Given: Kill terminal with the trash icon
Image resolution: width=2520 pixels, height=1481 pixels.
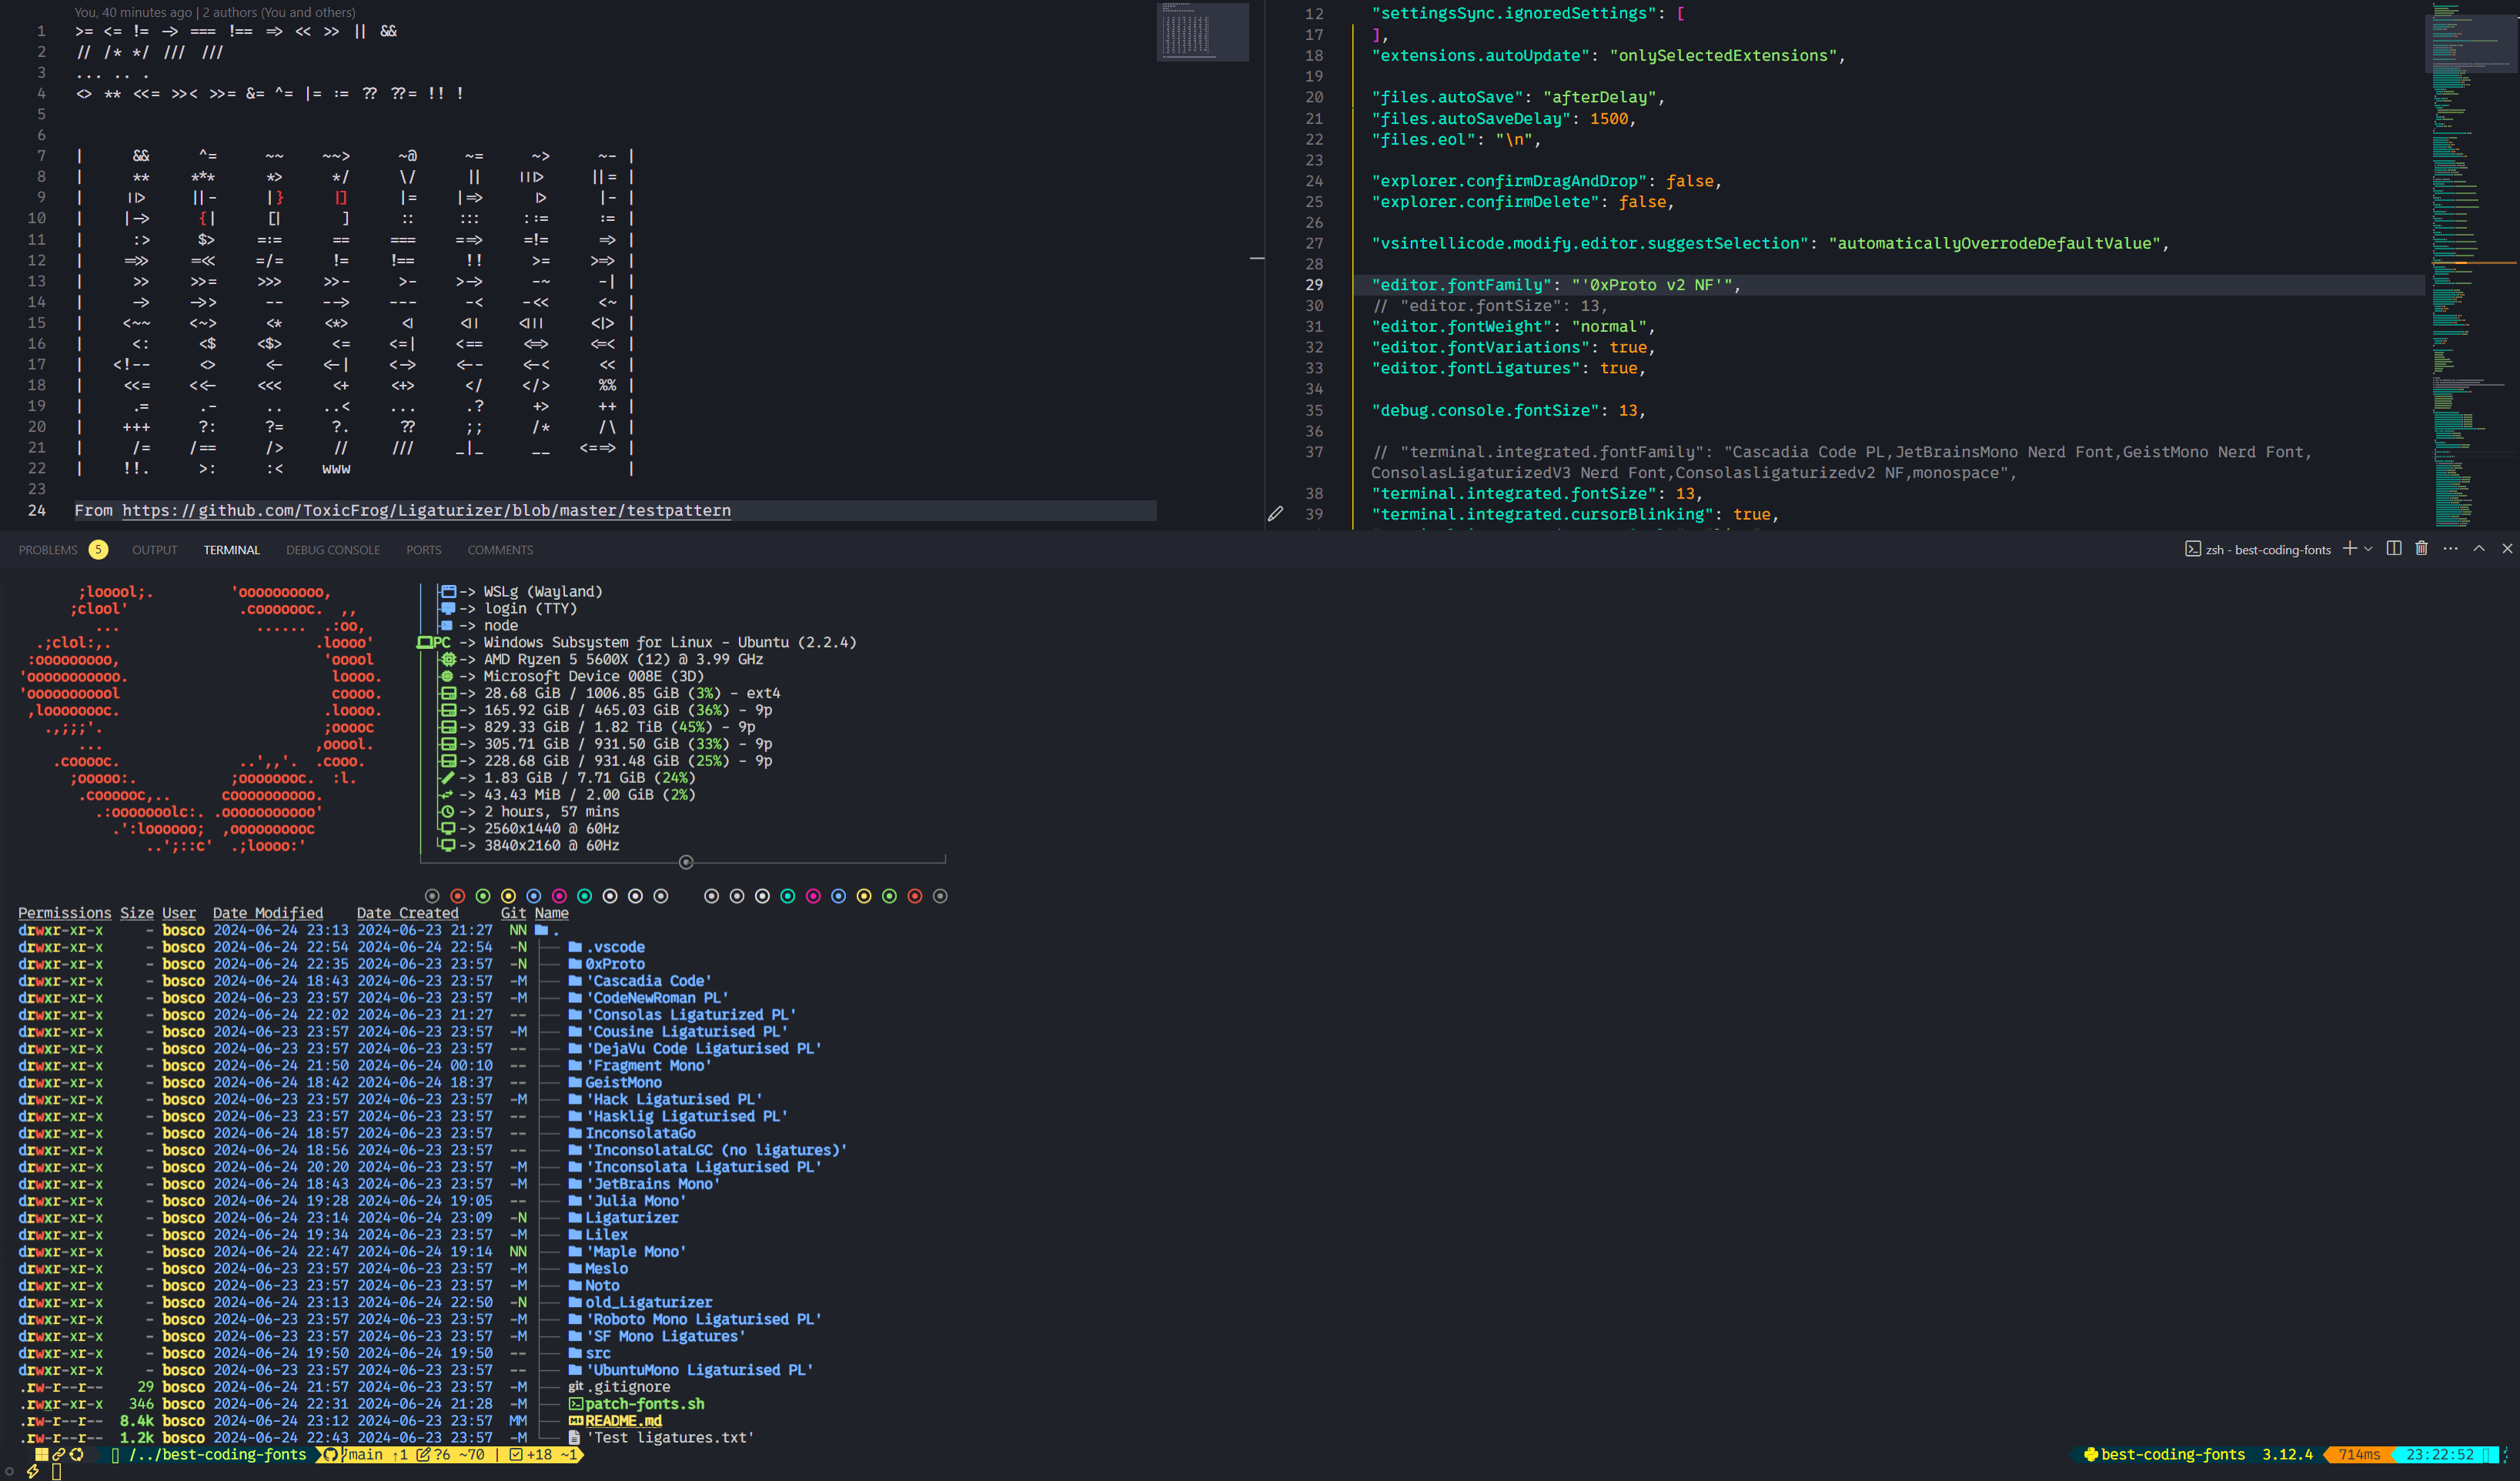Looking at the screenshot, I should tap(2421, 548).
